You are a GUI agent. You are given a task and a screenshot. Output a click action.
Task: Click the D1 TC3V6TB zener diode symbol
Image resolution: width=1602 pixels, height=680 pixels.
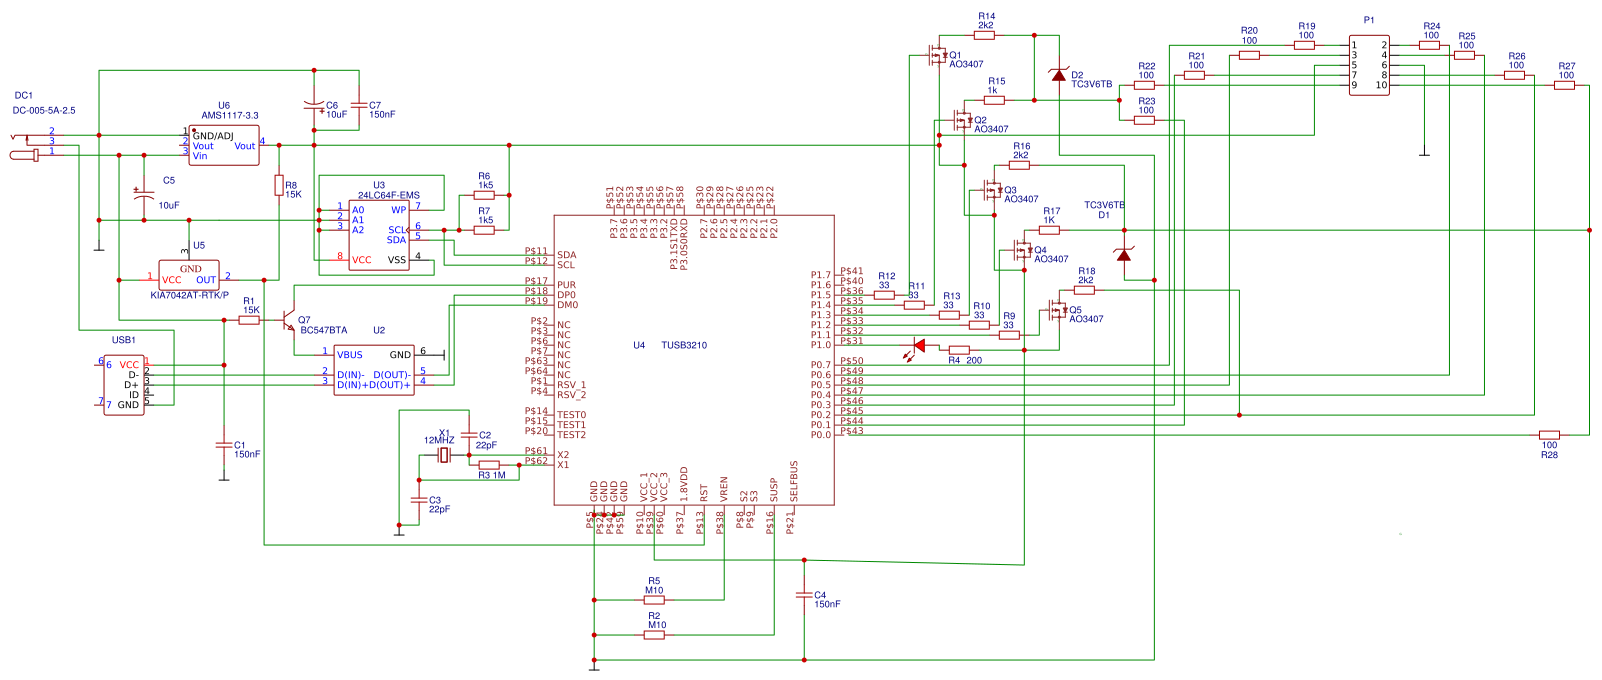coord(1123,255)
